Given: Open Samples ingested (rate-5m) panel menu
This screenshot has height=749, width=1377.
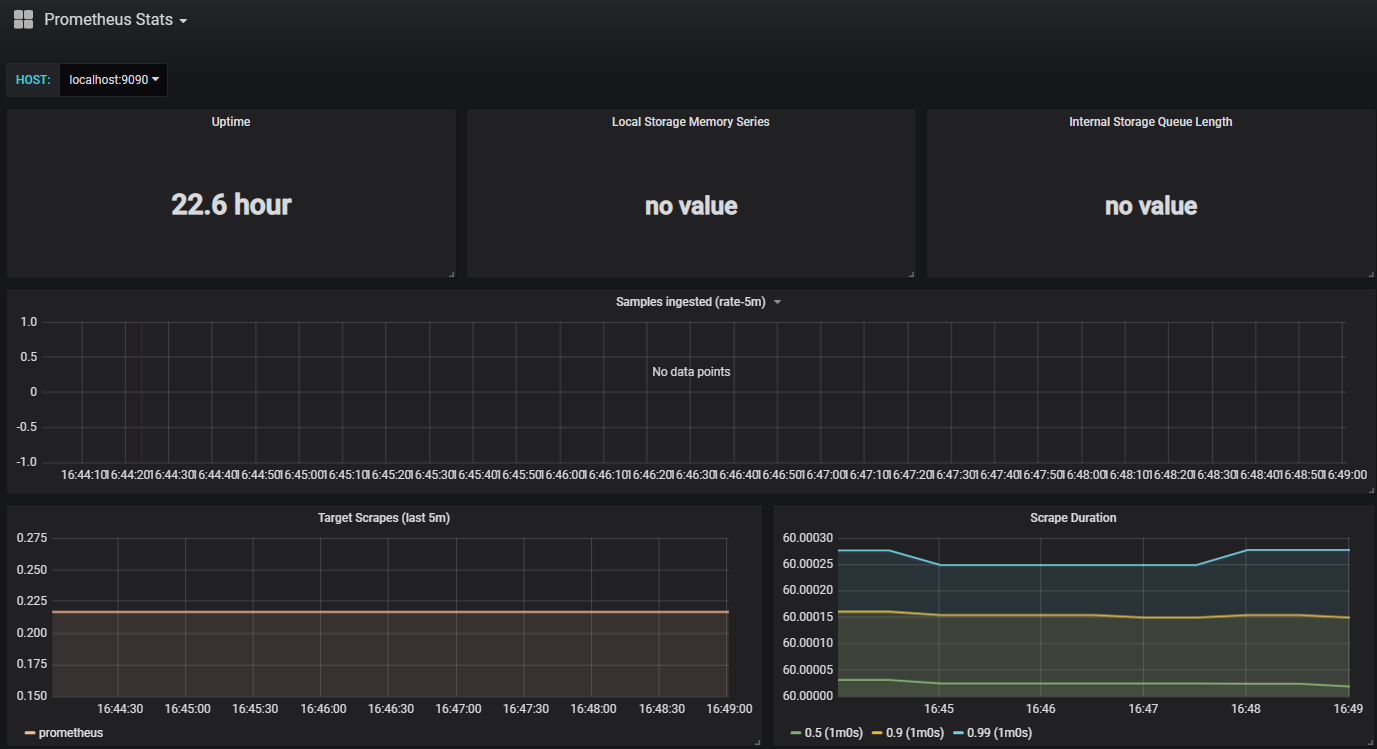Looking at the screenshot, I should 698,302.
